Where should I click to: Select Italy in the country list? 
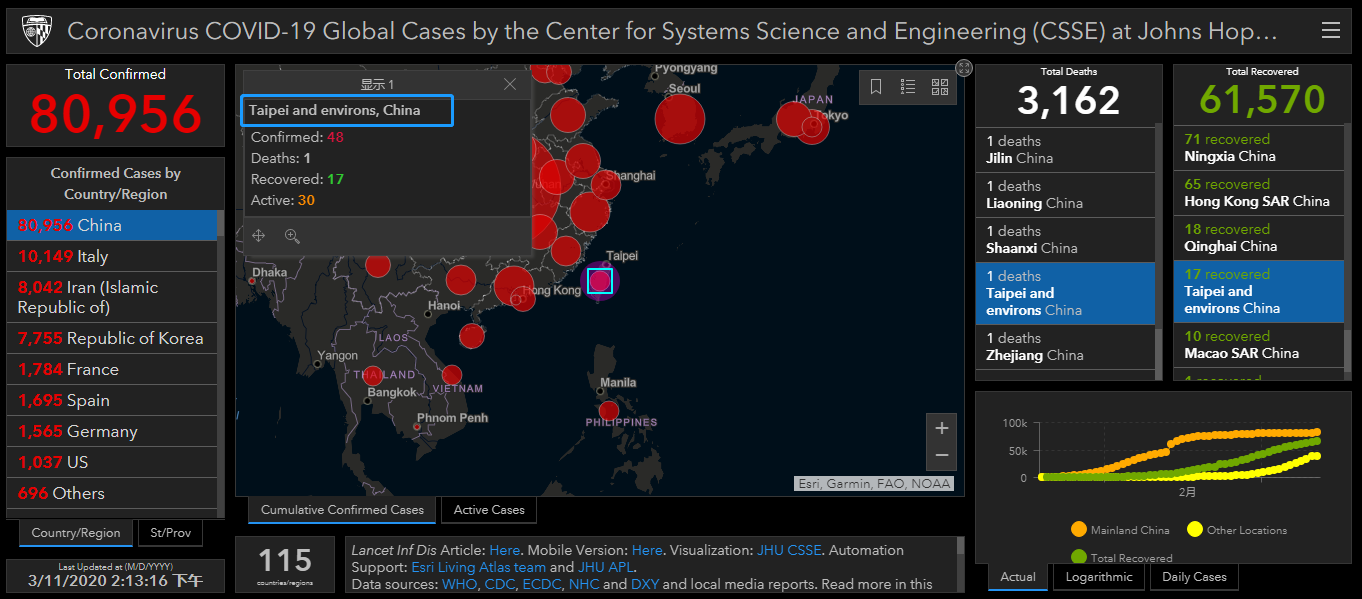pyautogui.click(x=111, y=256)
